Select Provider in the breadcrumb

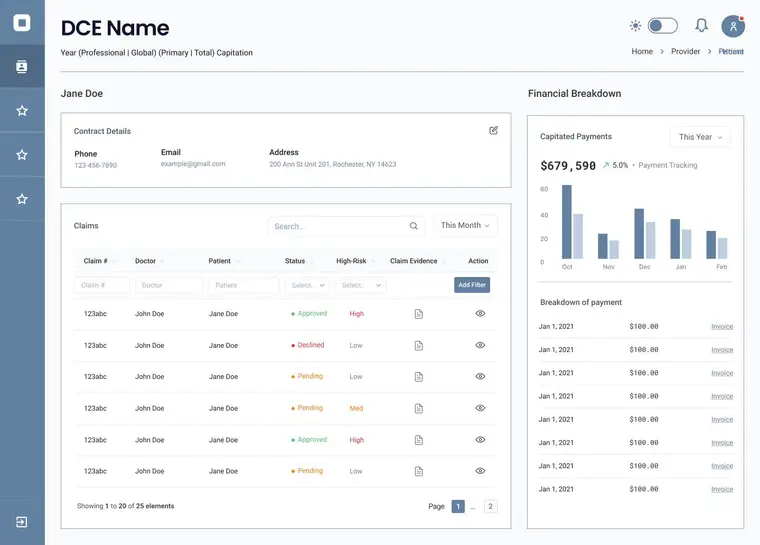point(685,51)
